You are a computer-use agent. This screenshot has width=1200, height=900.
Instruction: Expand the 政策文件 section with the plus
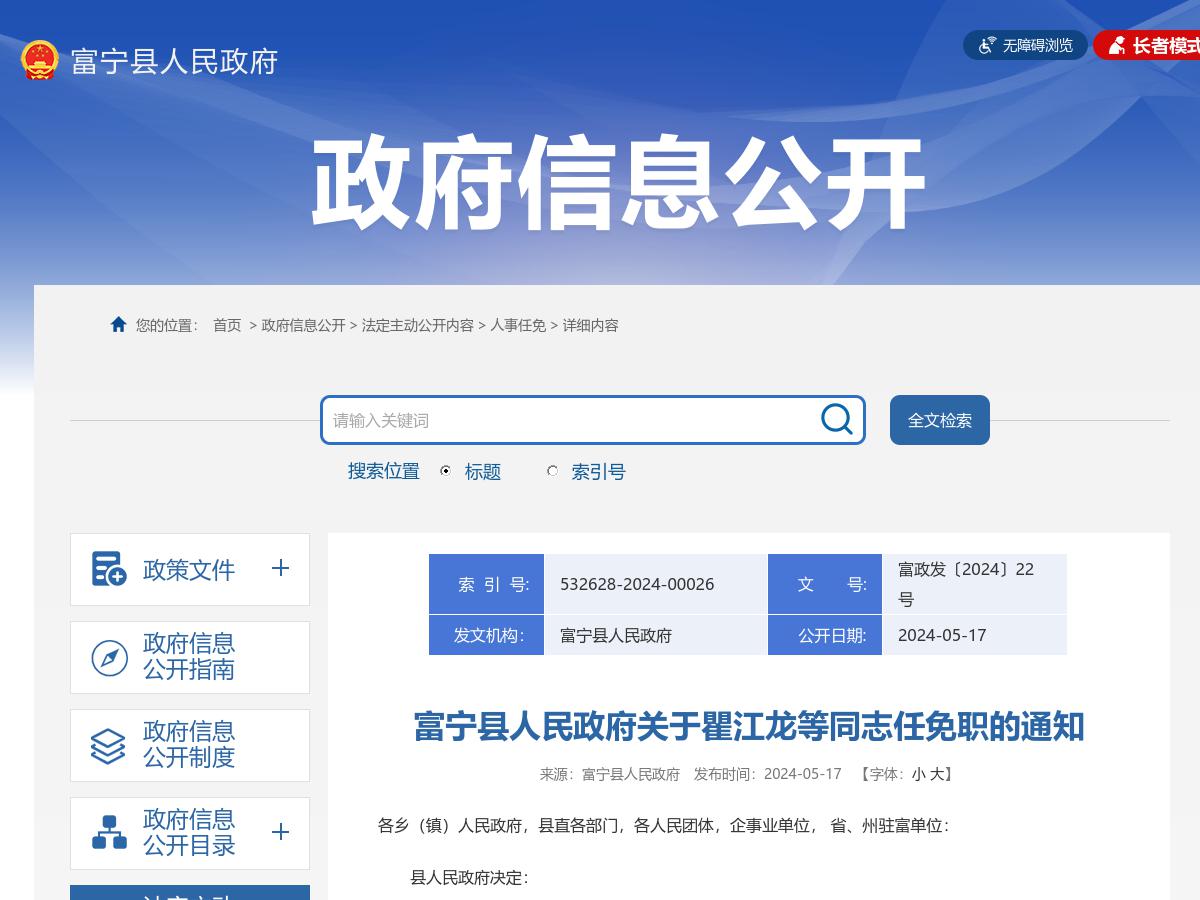281,569
